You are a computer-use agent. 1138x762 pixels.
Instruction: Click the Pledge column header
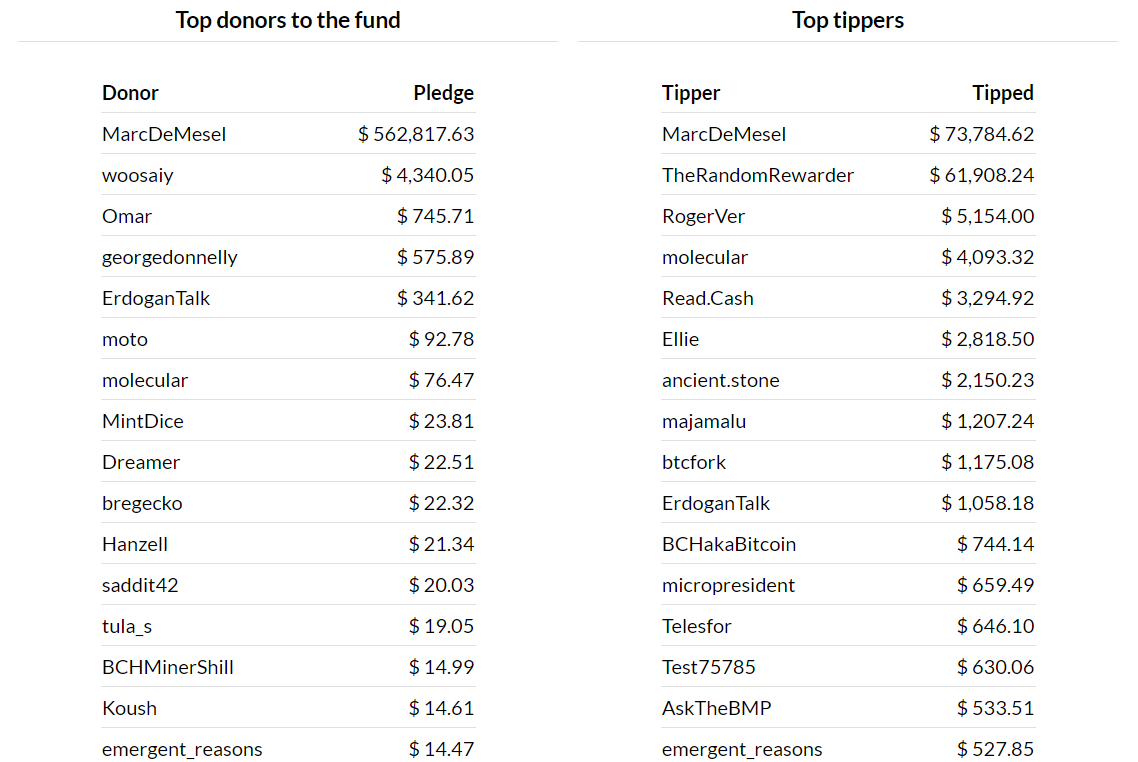(x=443, y=93)
